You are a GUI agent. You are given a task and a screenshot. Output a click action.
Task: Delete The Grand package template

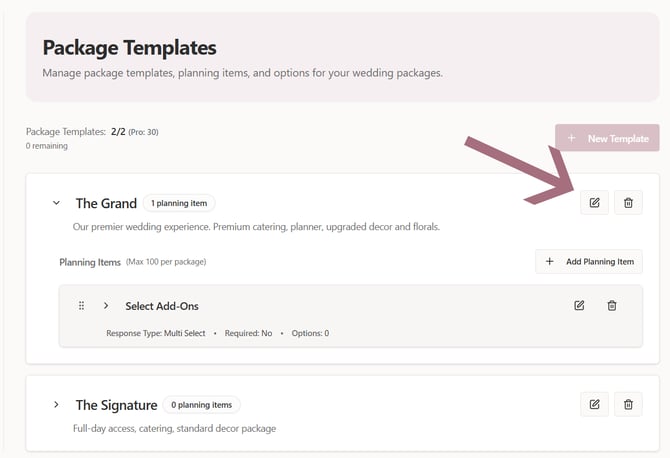tap(628, 203)
